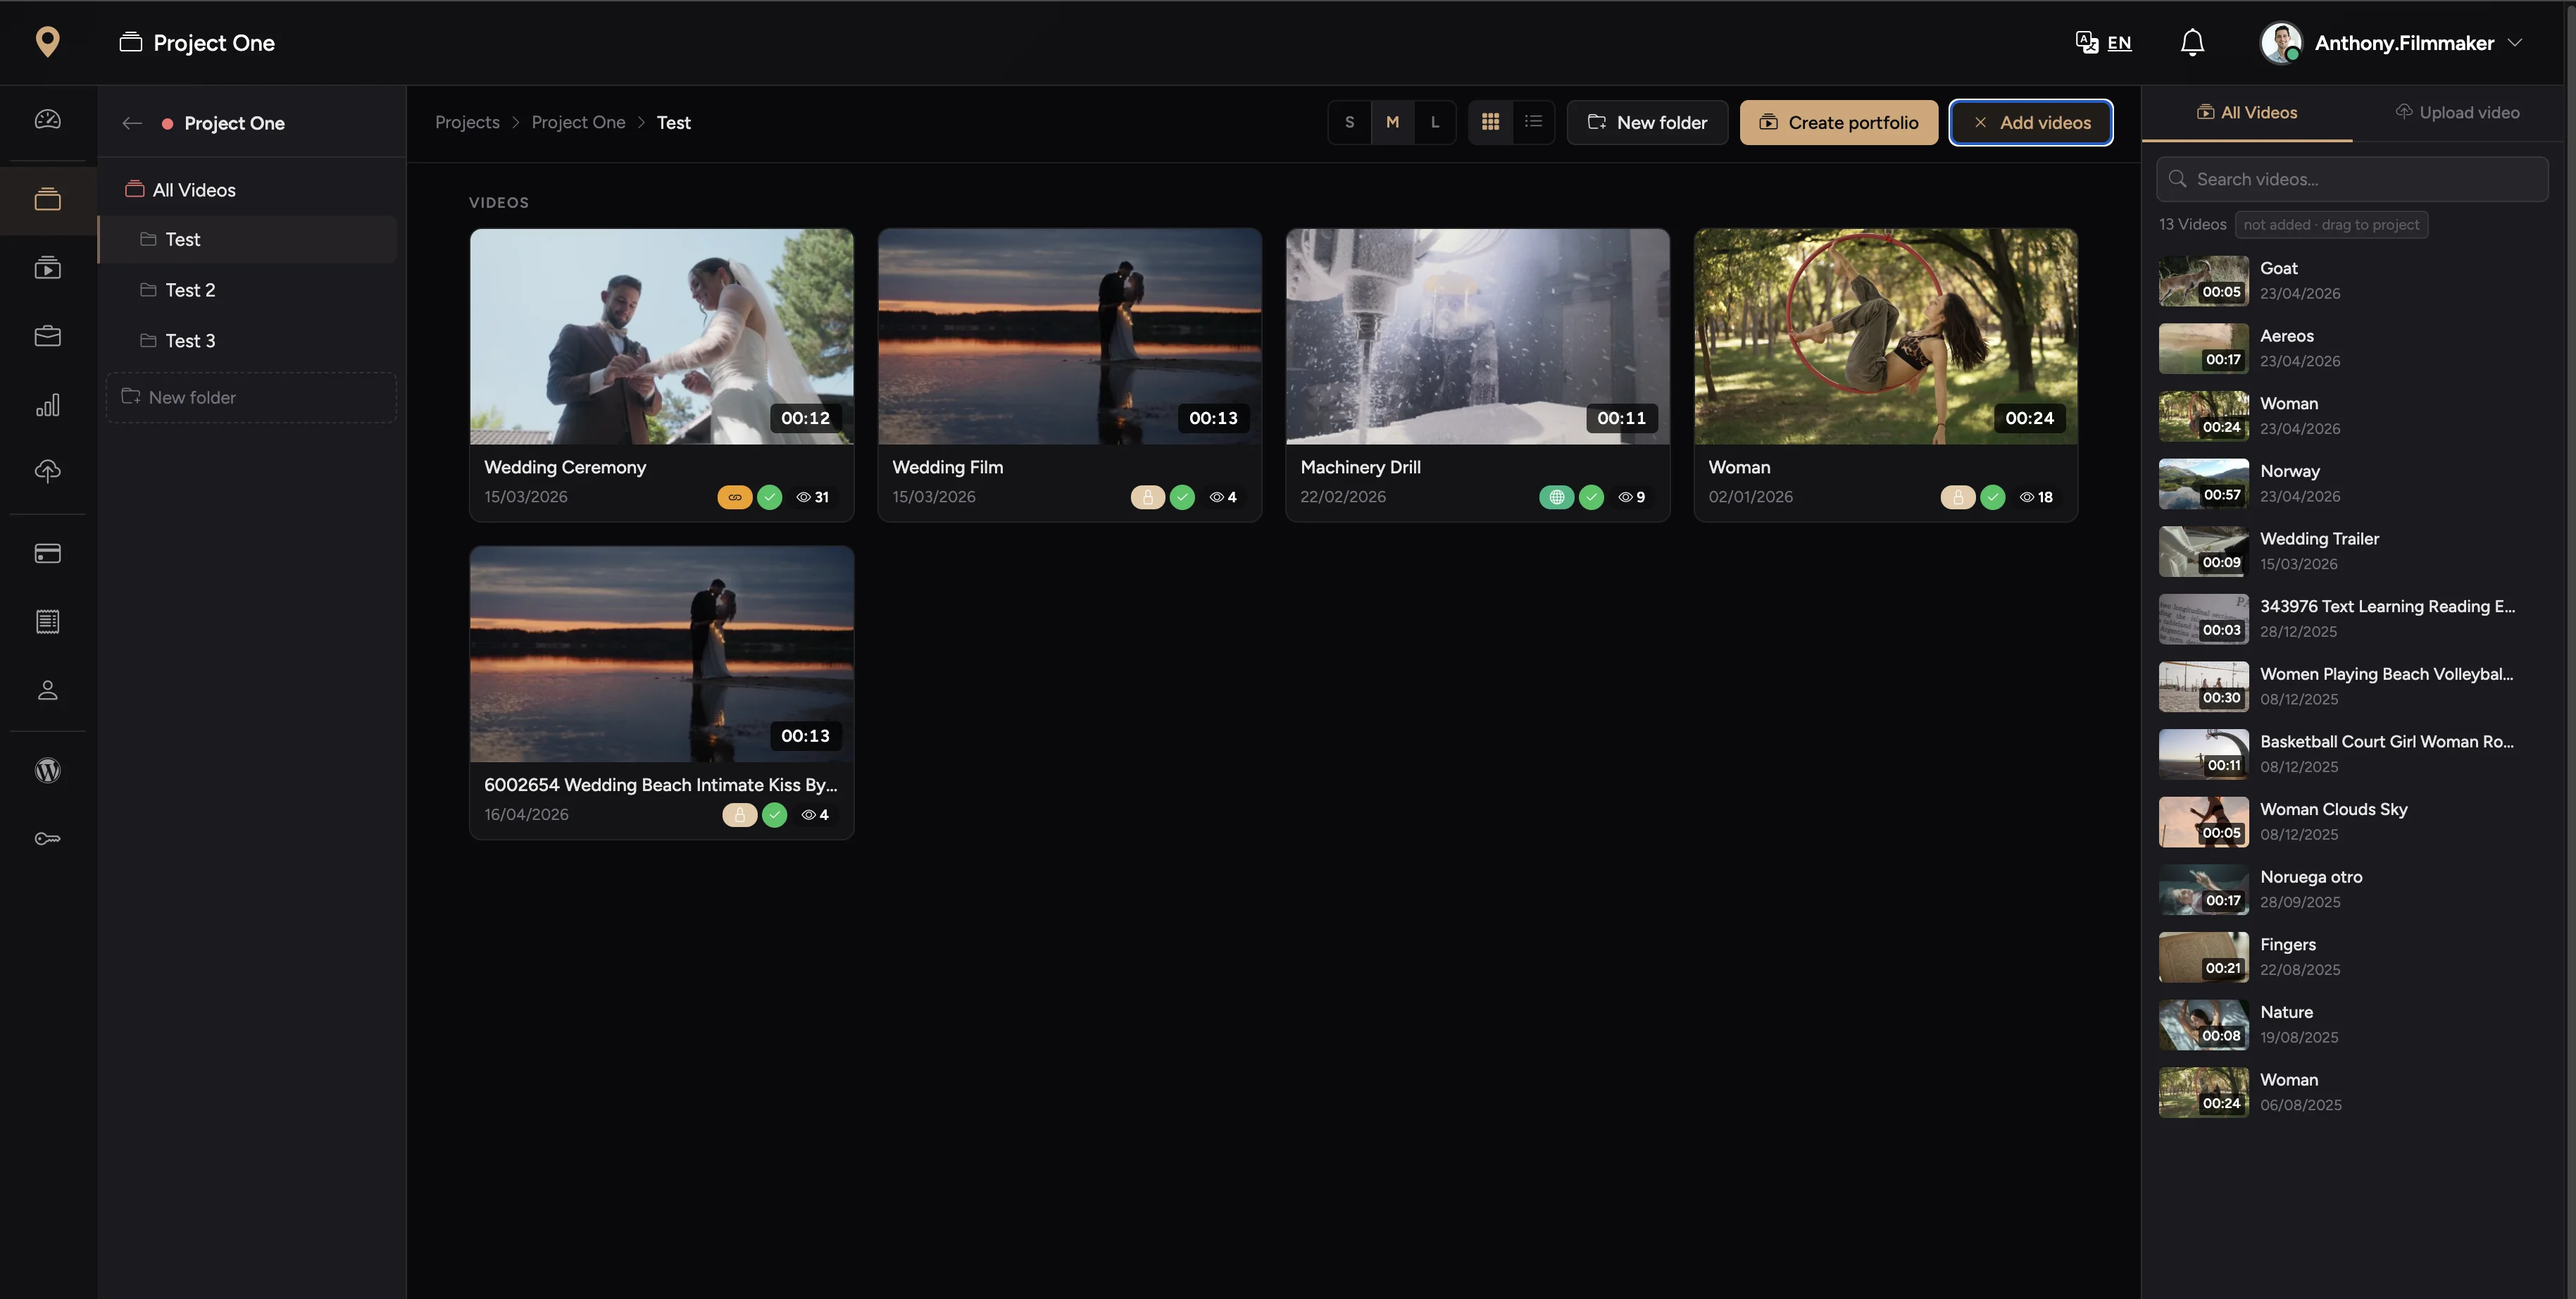
Task: Select Wedding Trailer in video list
Action: (x=2352, y=552)
